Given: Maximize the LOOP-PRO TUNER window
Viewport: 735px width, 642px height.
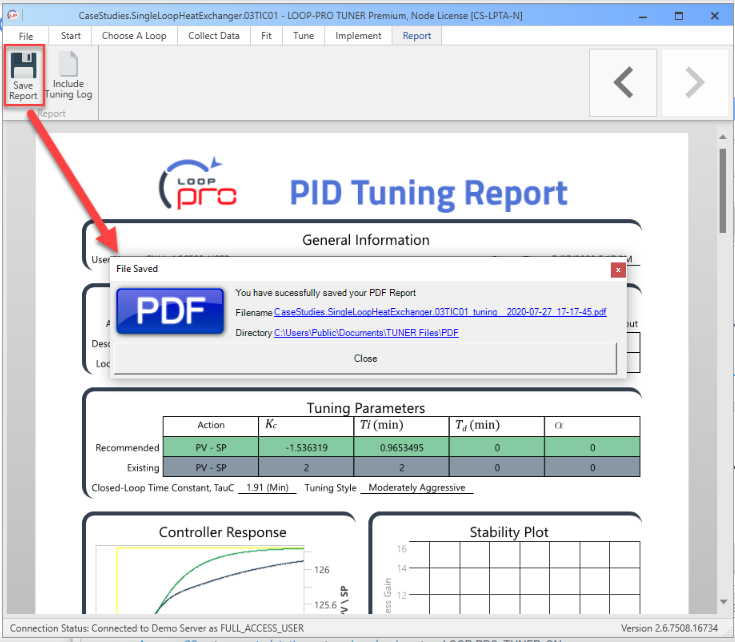Looking at the screenshot, I should (678, 16).
